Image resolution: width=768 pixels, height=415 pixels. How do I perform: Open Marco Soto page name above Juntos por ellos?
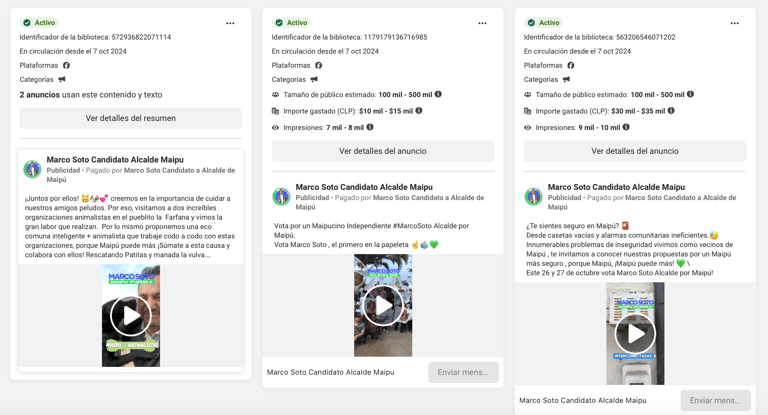(x=115, y=160)
